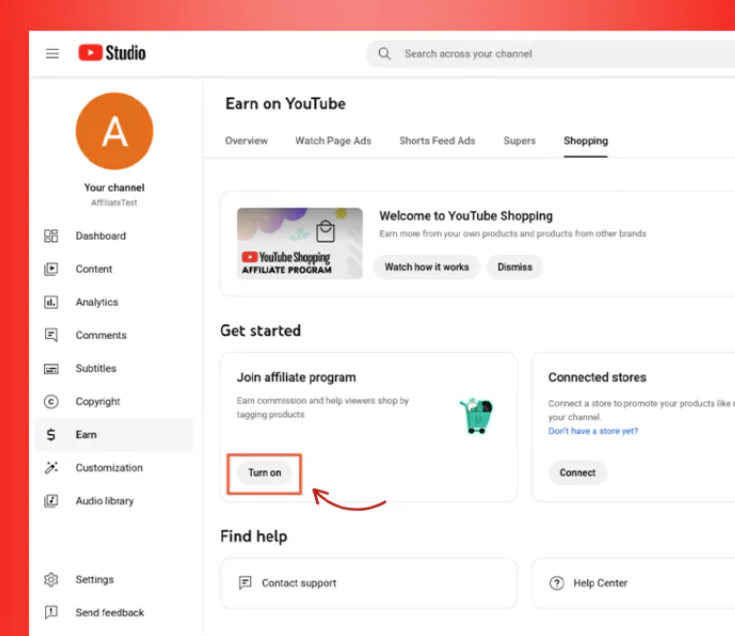
Task: Click the Subtitles icon in sidebar
Action: [x=51, y=369]
